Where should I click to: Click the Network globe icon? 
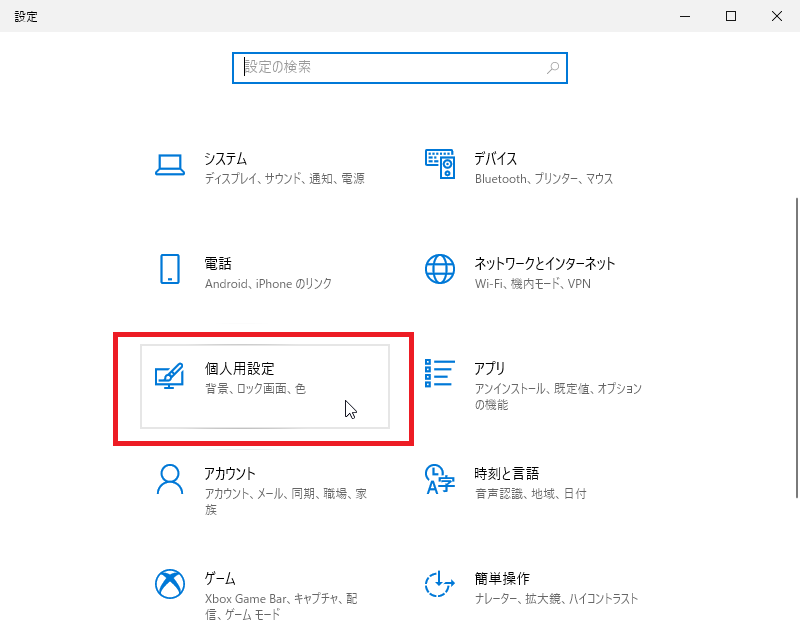pos(439,270)
